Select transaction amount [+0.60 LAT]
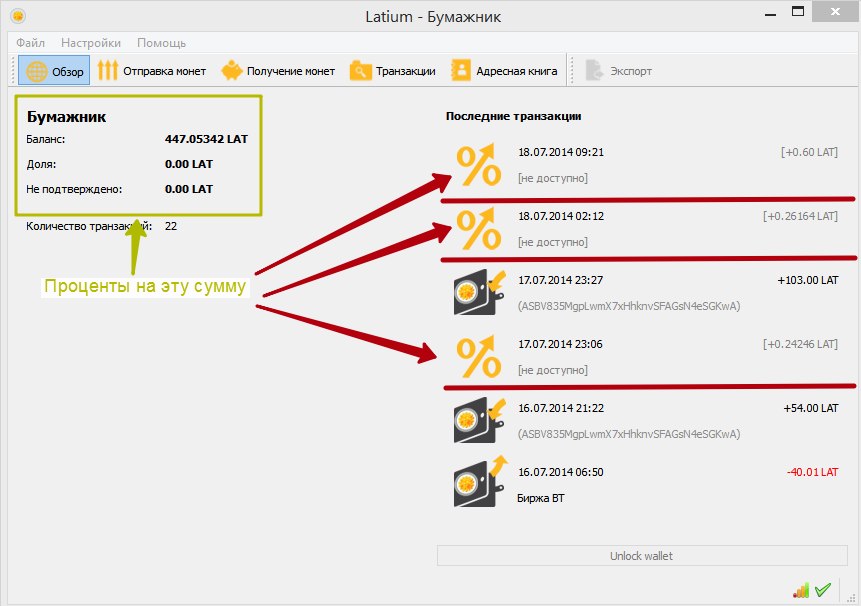This screenshot has width=861, height=606. click(809, 152)
